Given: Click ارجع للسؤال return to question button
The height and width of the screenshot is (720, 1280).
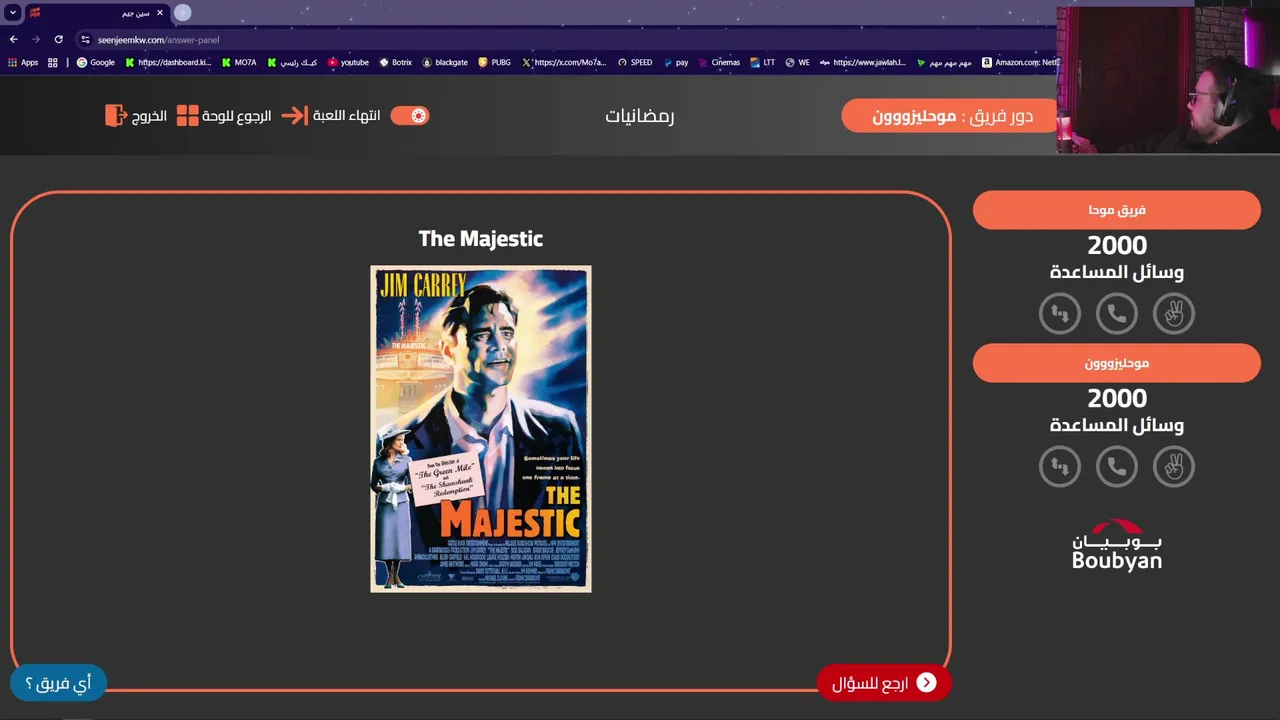Looking at the screenshot, I should [x=884, y=683].
